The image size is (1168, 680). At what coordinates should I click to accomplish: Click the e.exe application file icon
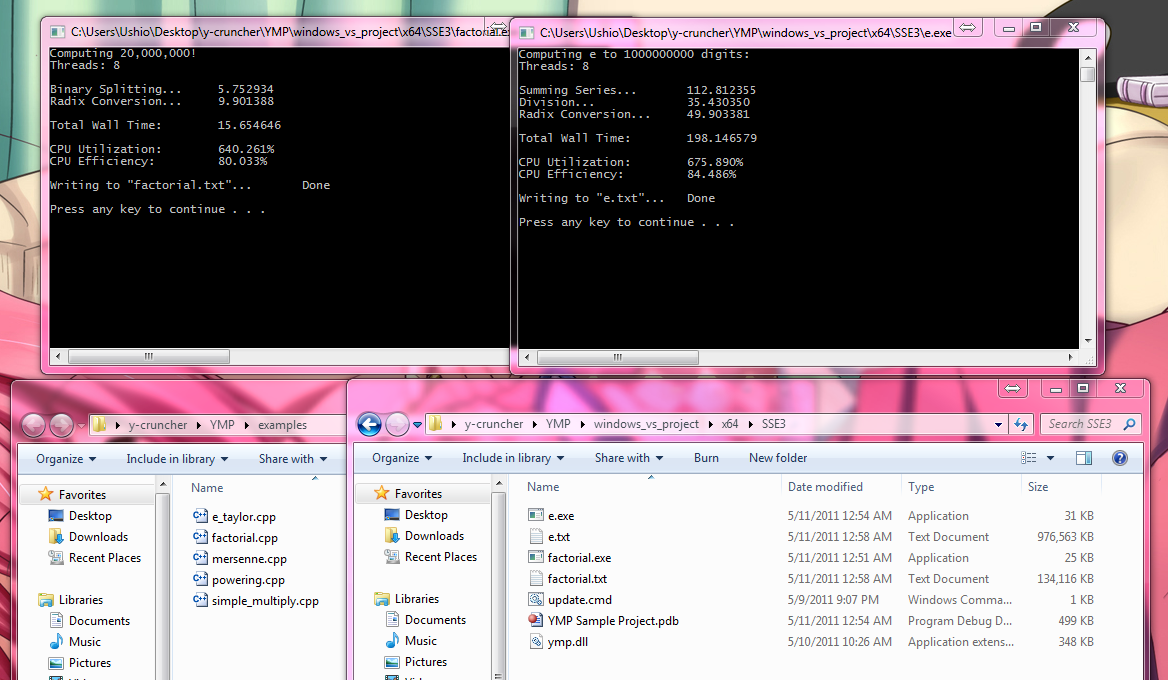click(x=536, y=516)
